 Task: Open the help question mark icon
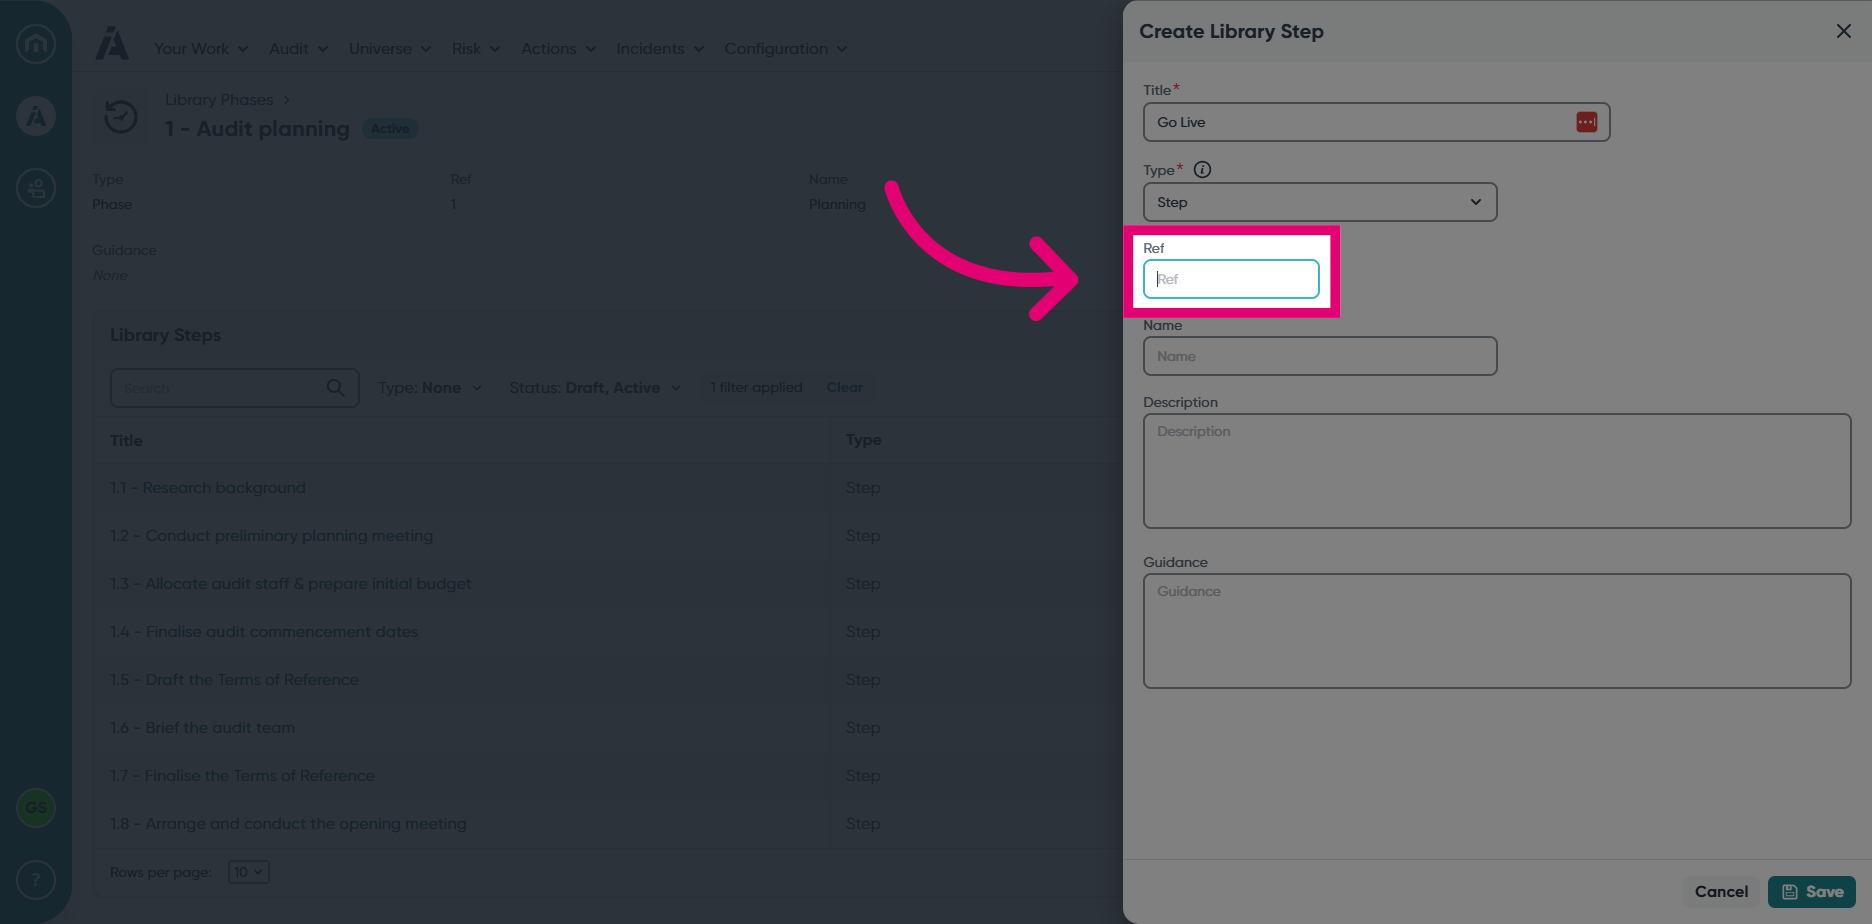pyautogui.click(x=36, y=880)
